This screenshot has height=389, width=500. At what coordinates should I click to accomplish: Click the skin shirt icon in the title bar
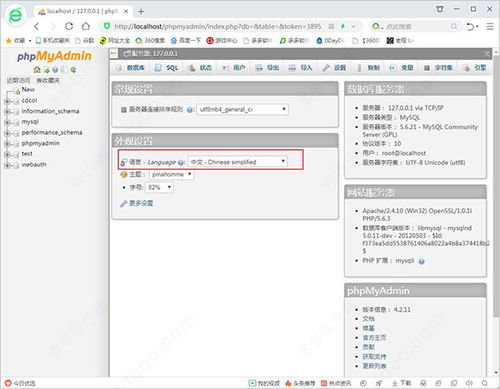[x=440, y=9]
